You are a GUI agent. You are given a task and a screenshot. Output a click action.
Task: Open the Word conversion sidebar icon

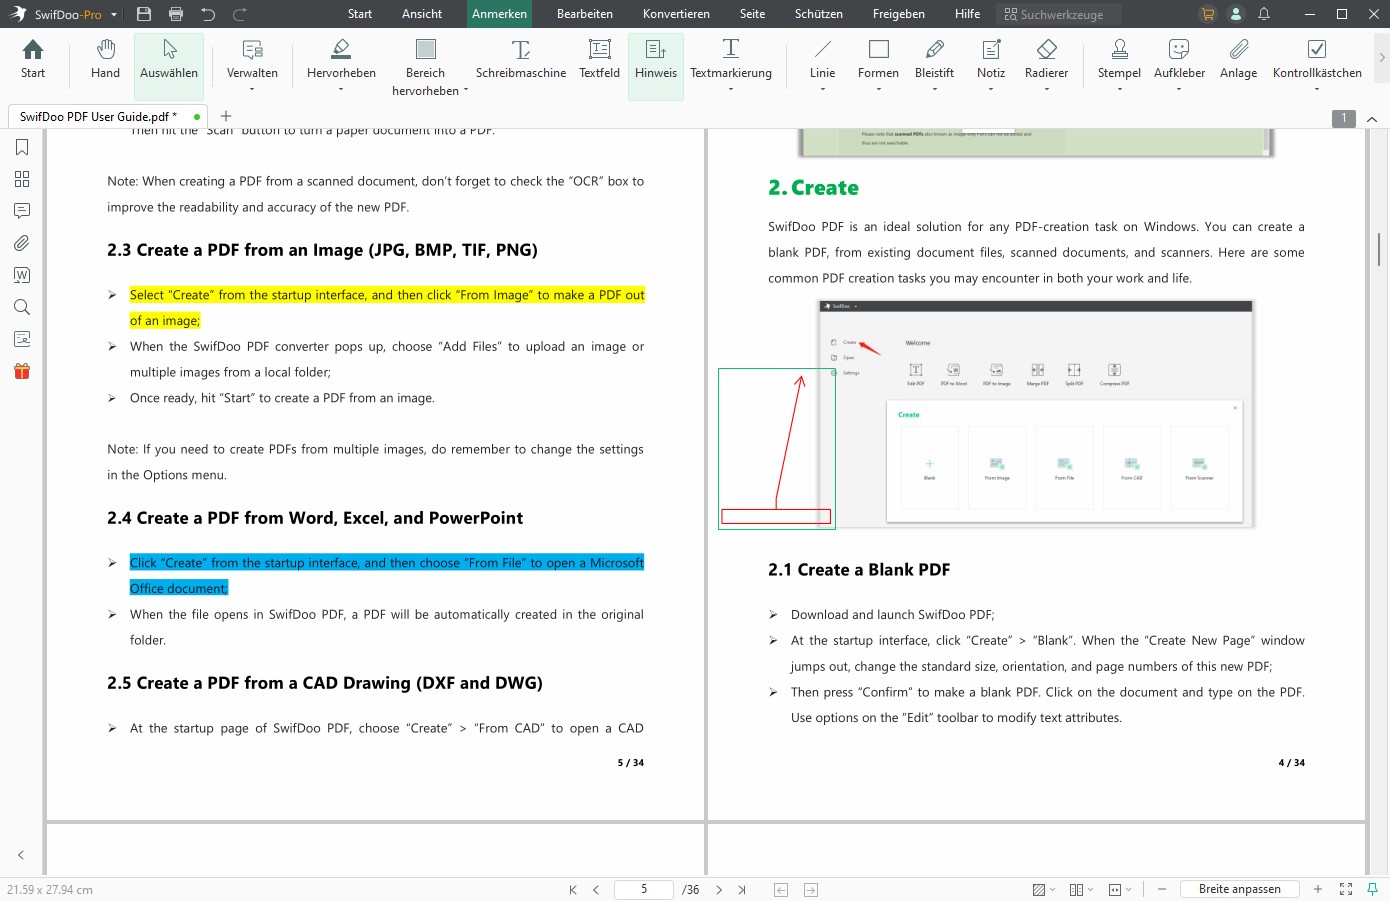(x=22, y=275)
